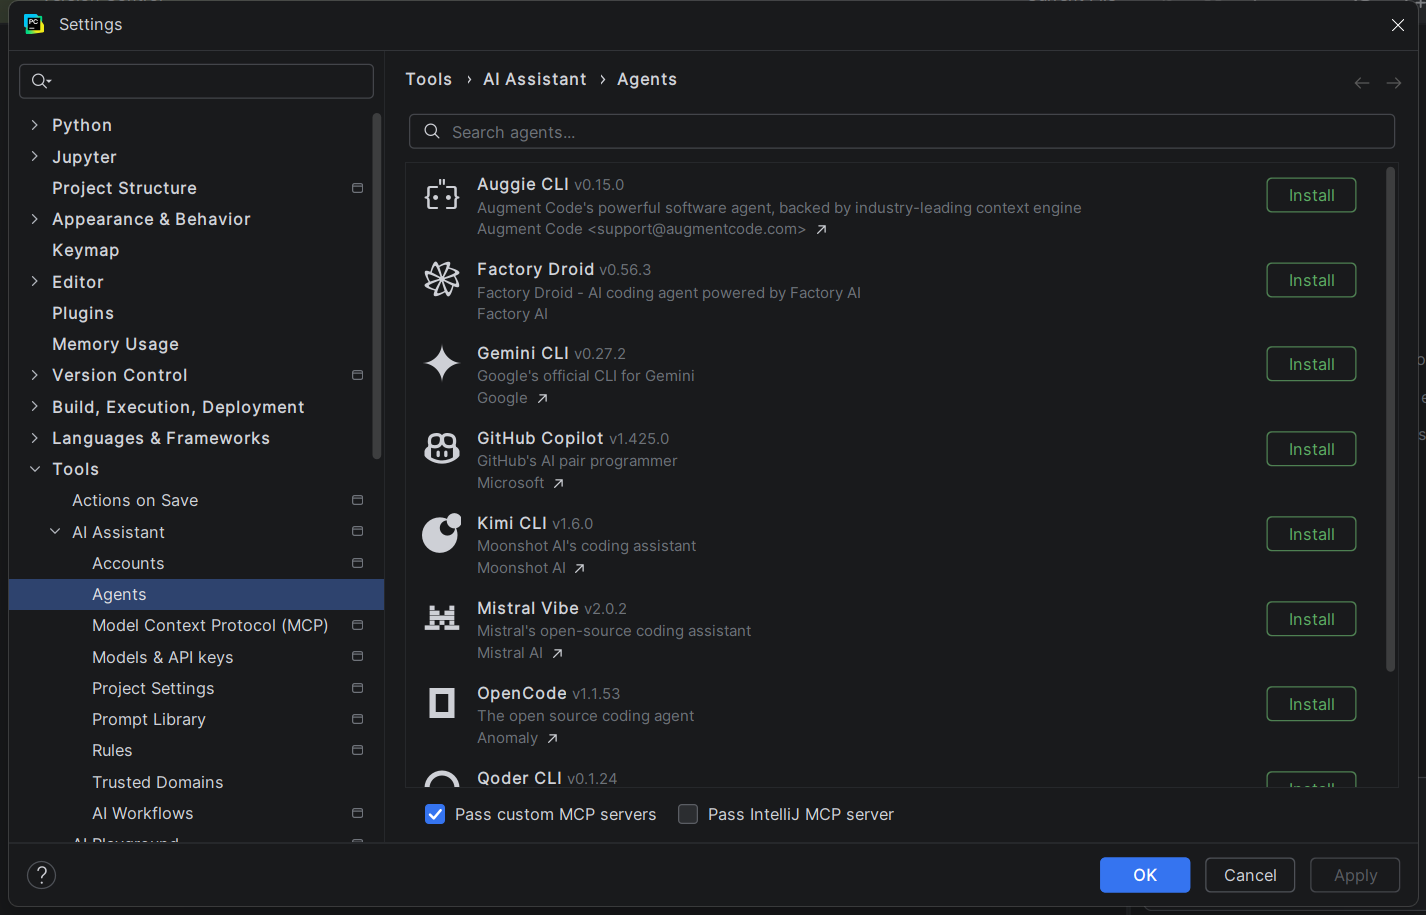Open Mistral AI external link arrow
The image size is (1426, 915).
click(557, 654)
